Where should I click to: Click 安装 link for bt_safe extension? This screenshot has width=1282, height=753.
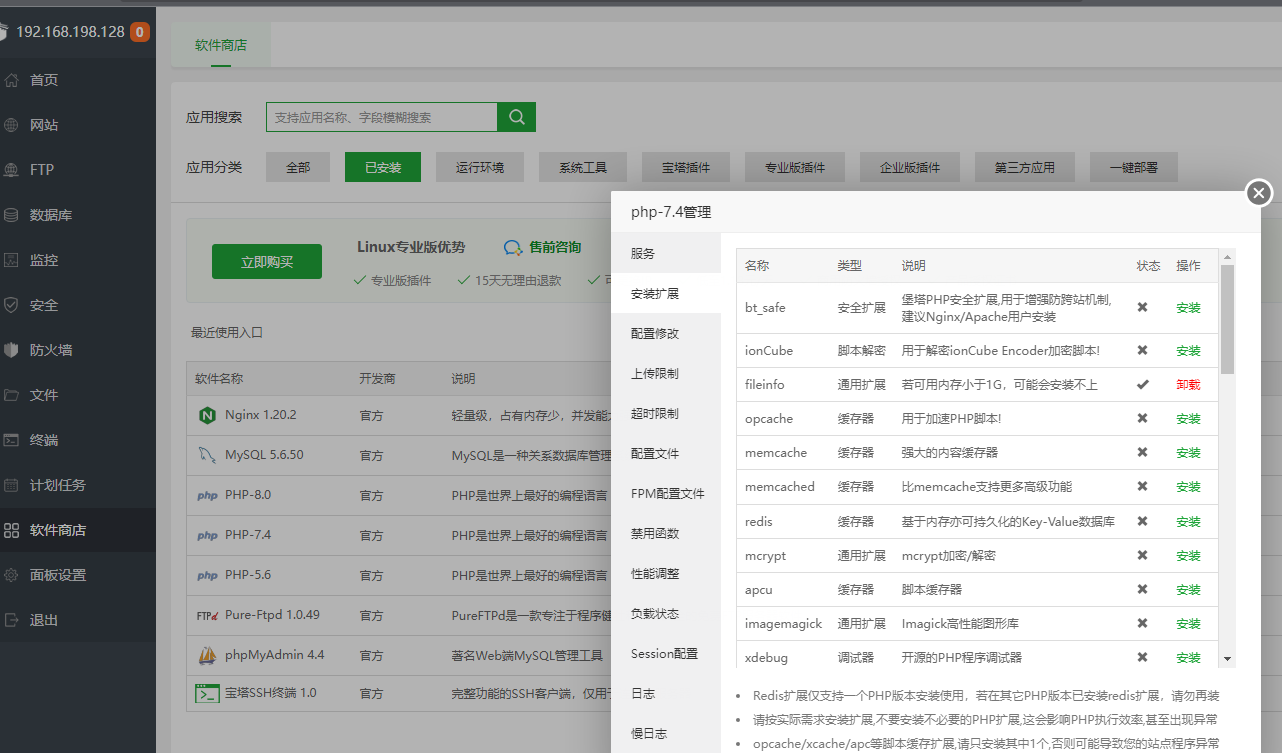point(1188,308)
